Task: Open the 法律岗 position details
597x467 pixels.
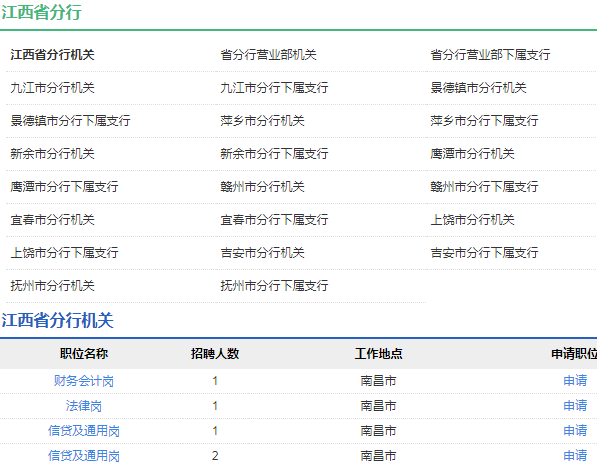Action: tap(84, 406)
